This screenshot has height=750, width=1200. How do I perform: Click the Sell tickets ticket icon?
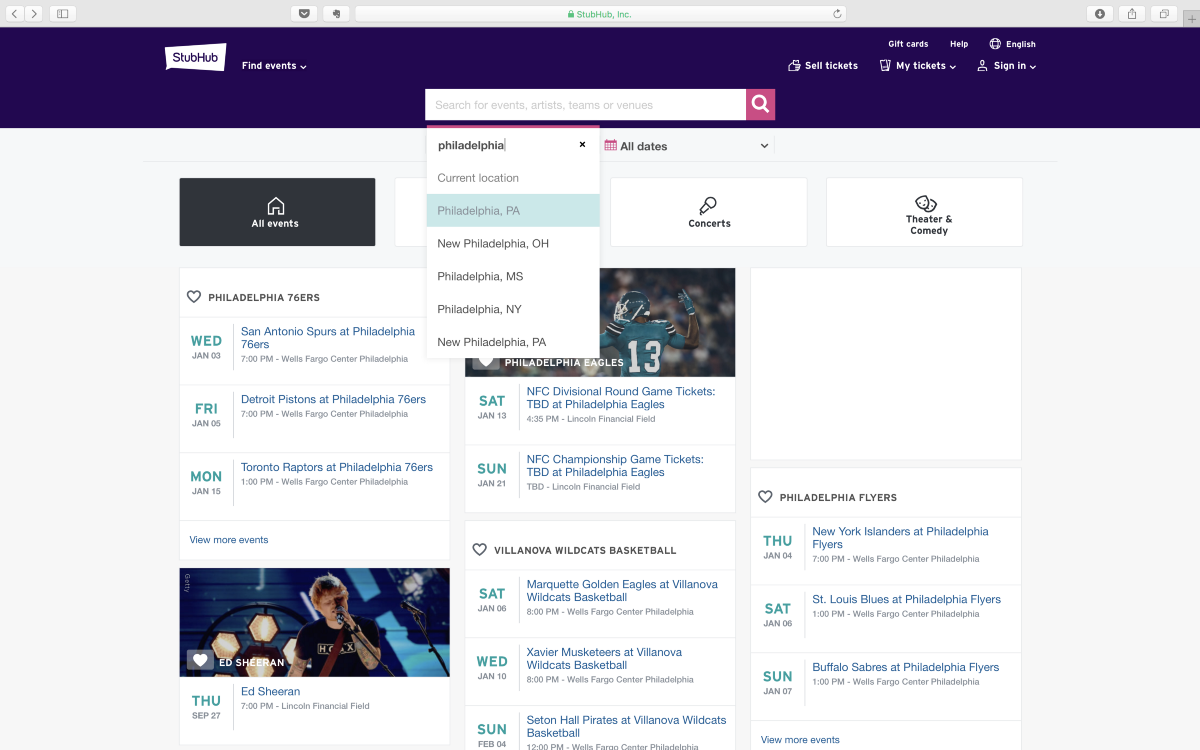pos(794,66)
